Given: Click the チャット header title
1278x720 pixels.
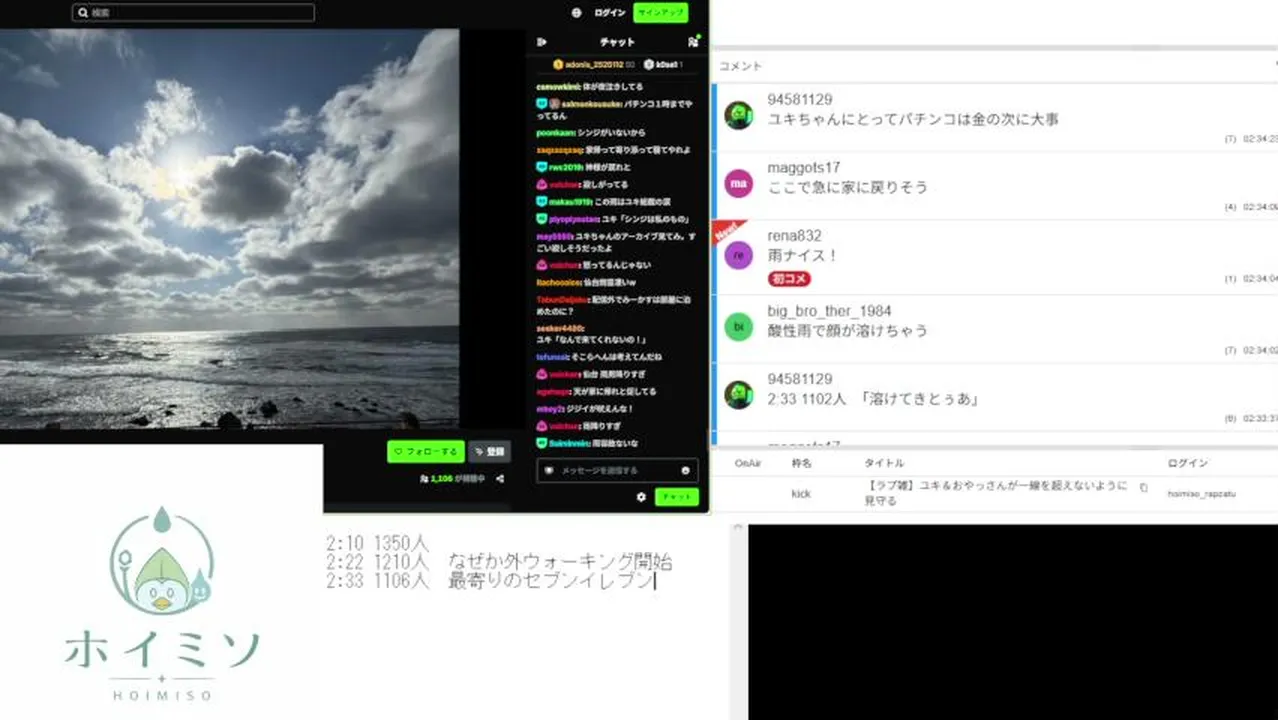Looking at the screenshot, I should (617, 42).
